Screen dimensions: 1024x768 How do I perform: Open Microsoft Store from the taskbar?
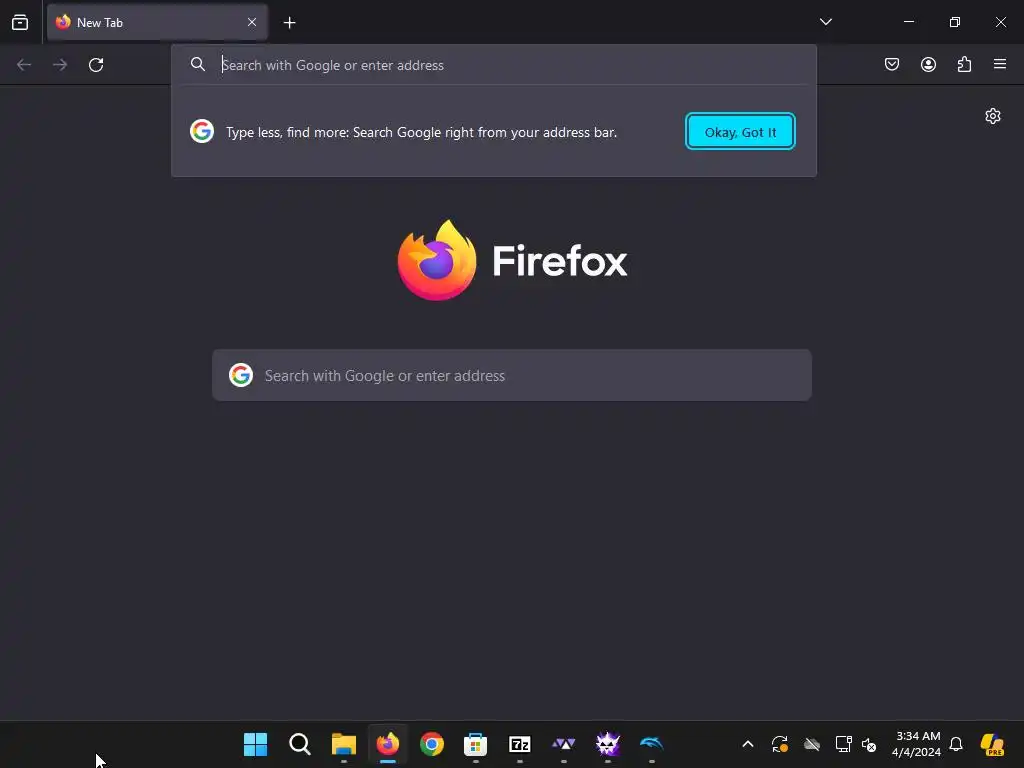[475, 744]
